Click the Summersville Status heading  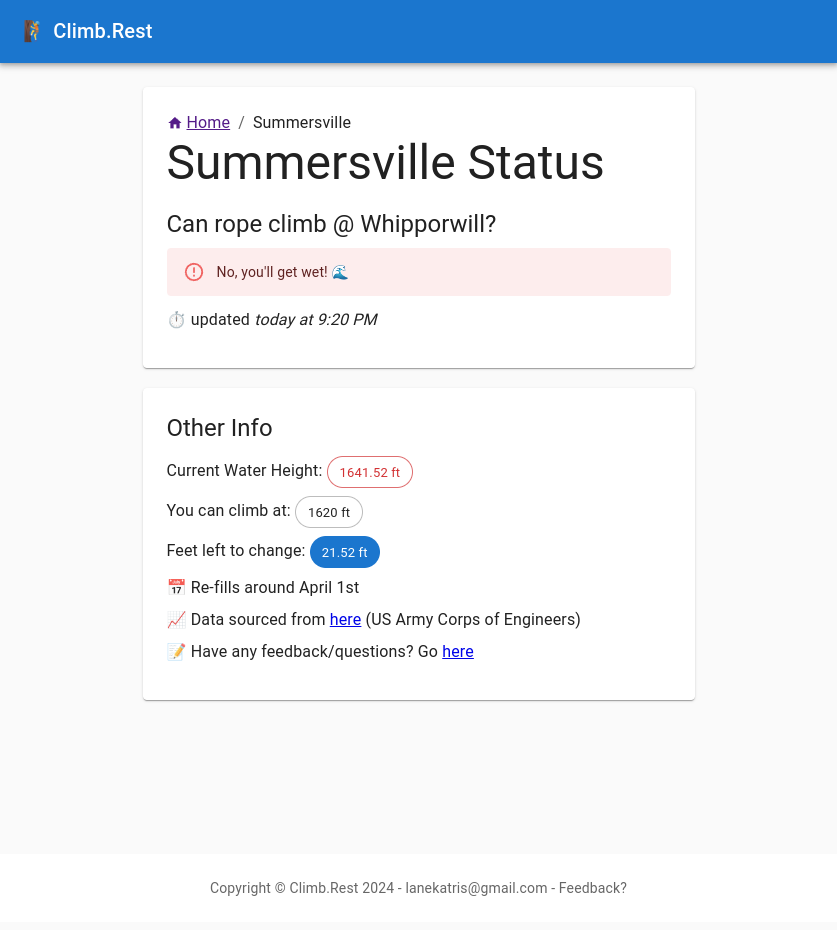point(385,163)
